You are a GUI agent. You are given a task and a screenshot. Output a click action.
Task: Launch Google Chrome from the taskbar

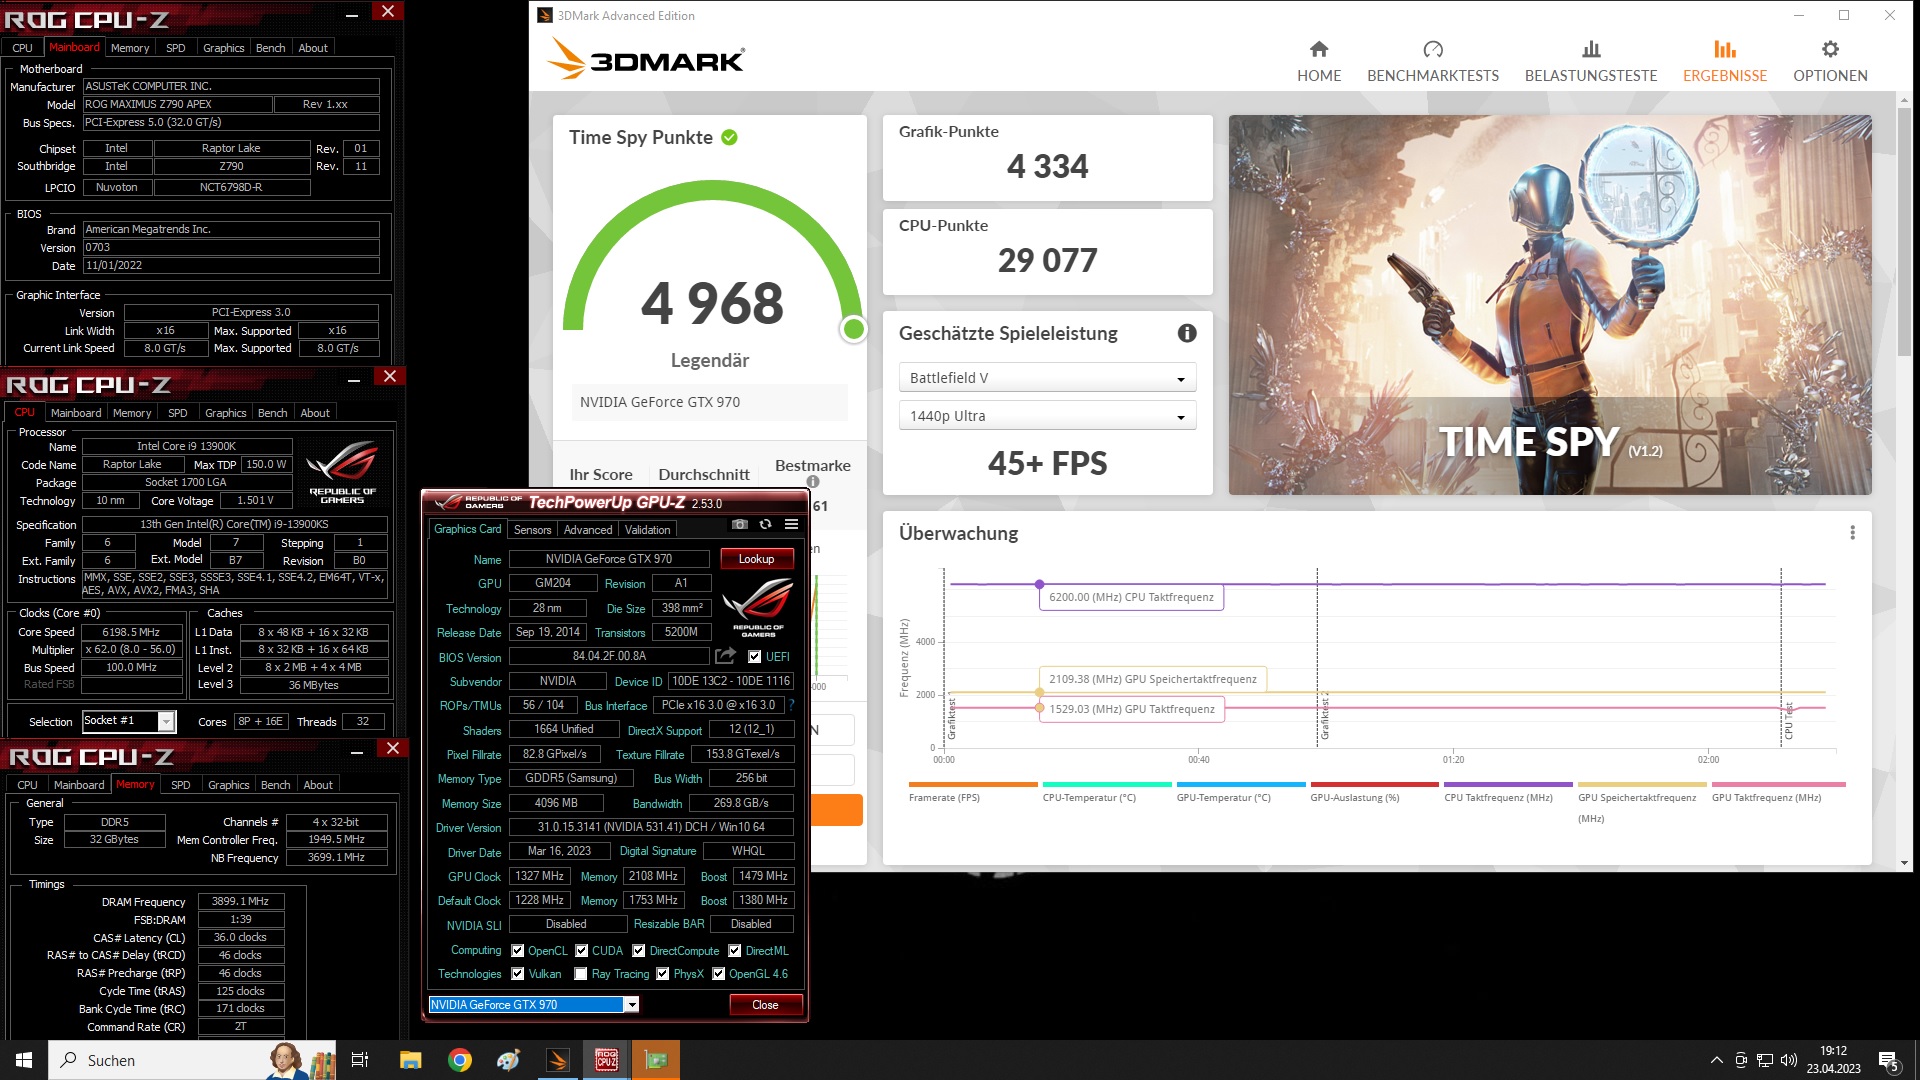460,1060
